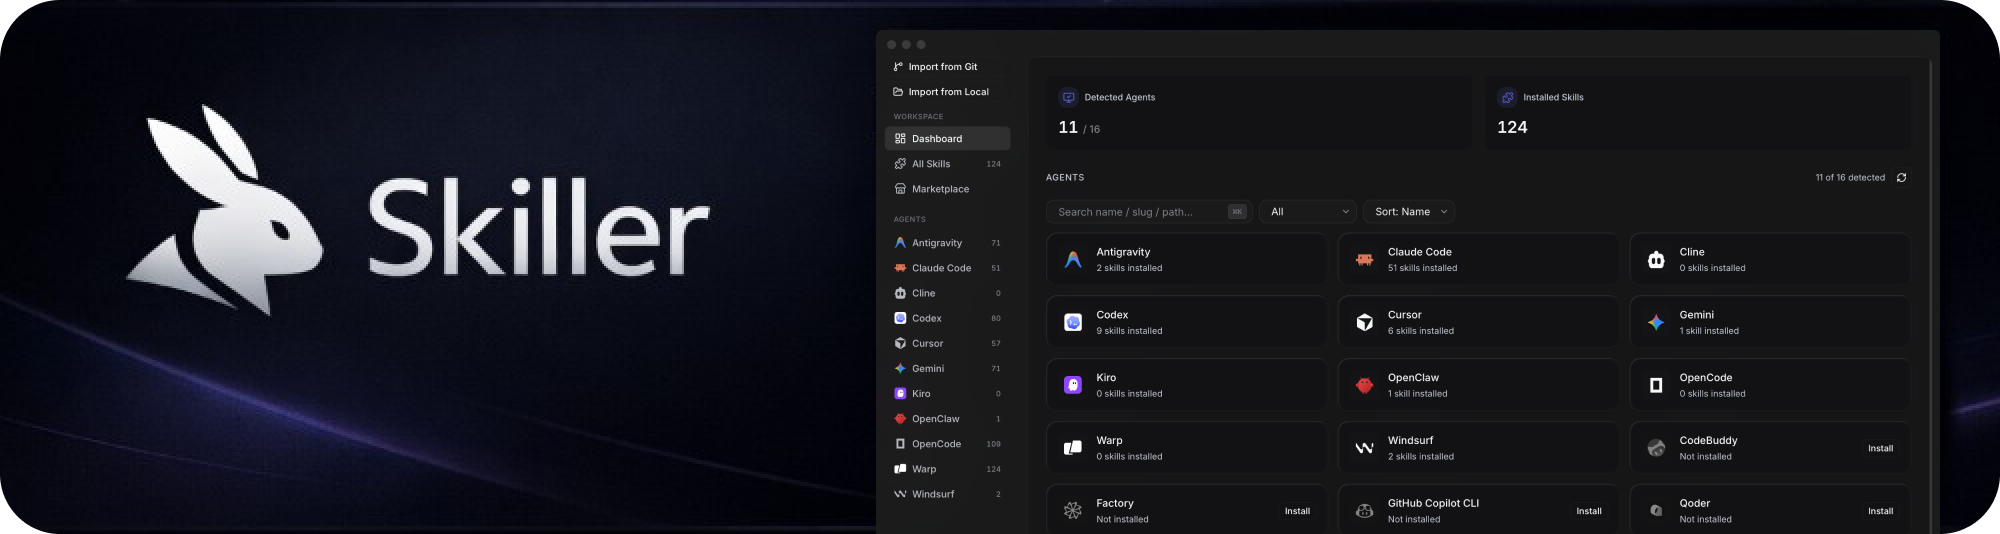Click the Cursor sidebar icon

900,343
